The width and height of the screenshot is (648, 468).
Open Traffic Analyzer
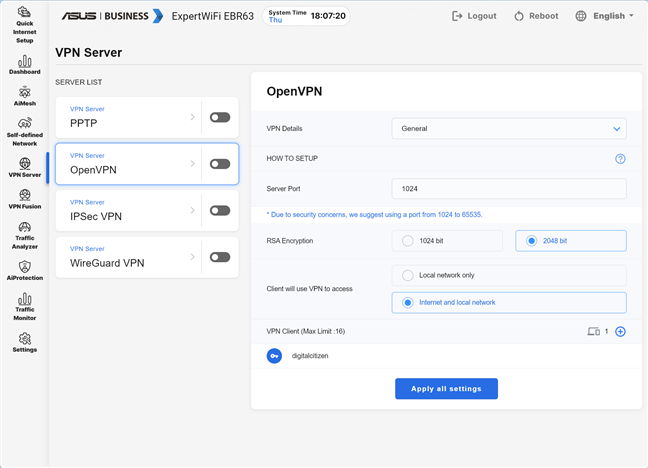coord(24,236)
